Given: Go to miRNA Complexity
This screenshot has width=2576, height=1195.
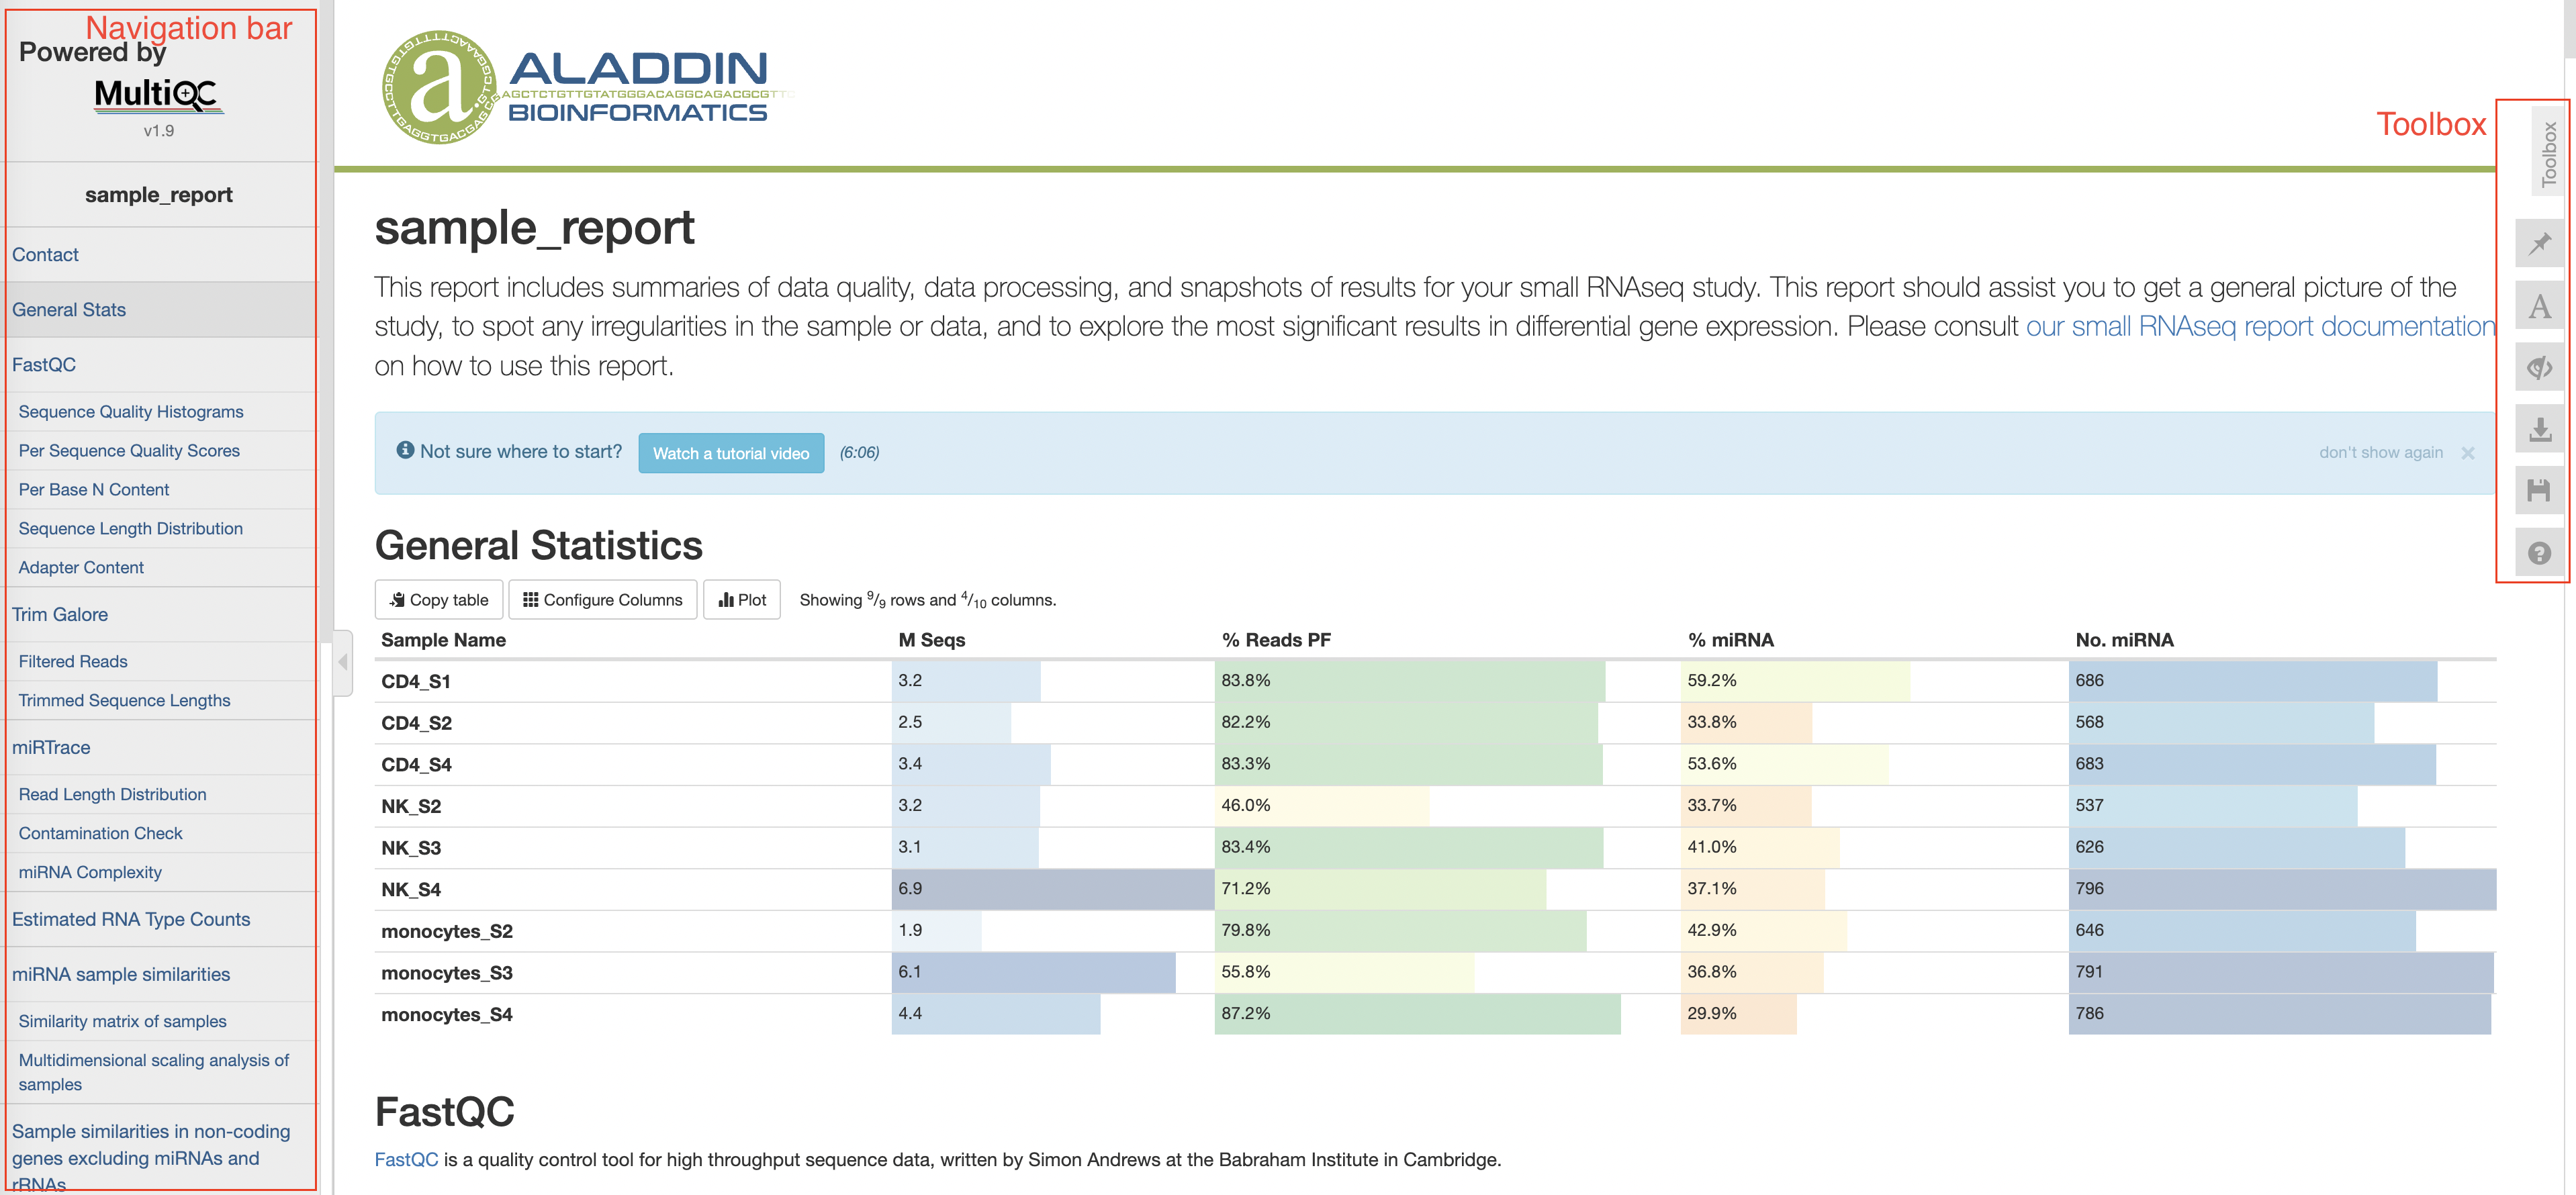Looking at the screenshot, I should 90,873.
